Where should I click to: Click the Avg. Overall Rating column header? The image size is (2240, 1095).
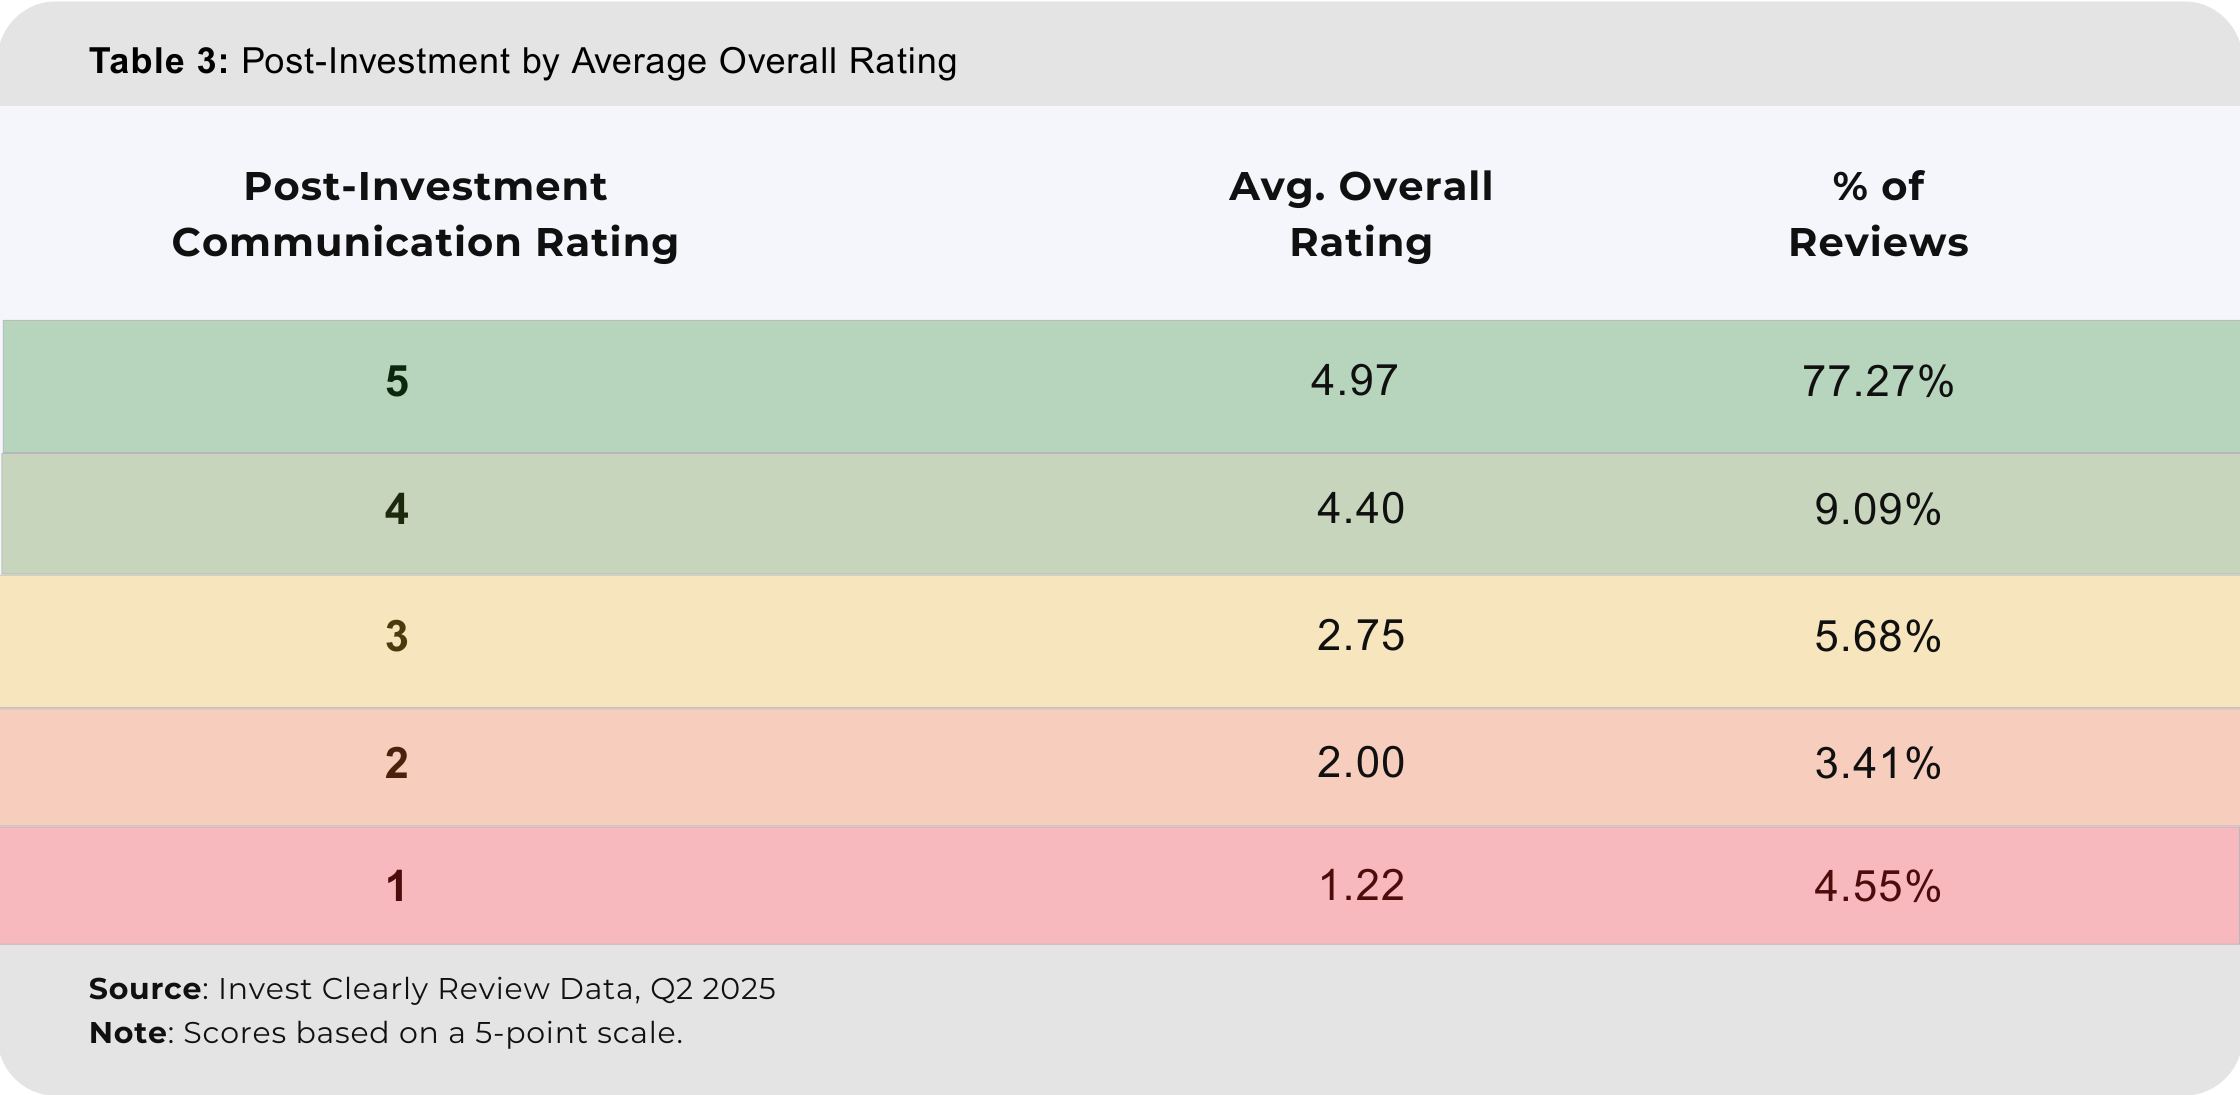coord(1360,214)
